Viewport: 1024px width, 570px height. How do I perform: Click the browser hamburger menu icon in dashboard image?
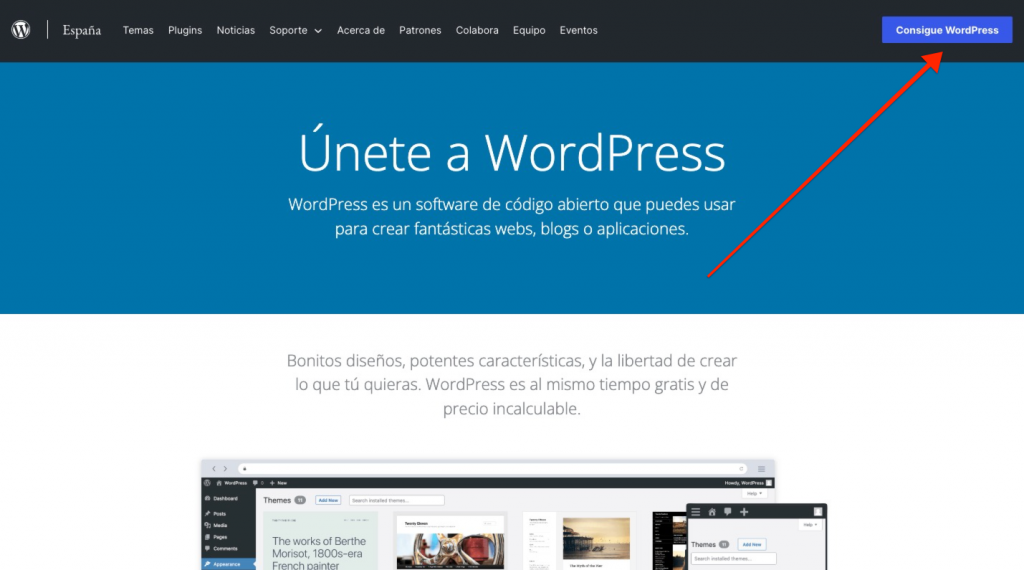click(761, 469)
